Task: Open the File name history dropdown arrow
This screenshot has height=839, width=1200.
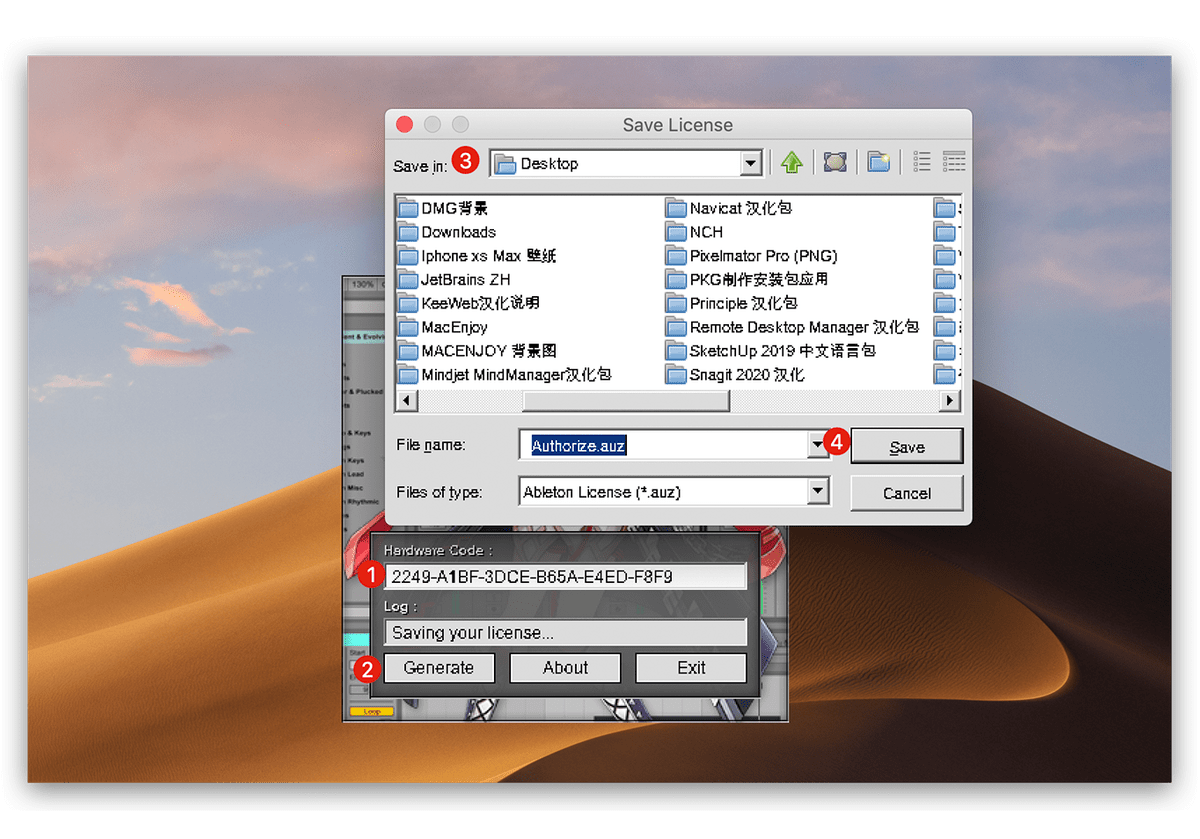Action: (x=819, y=446)
